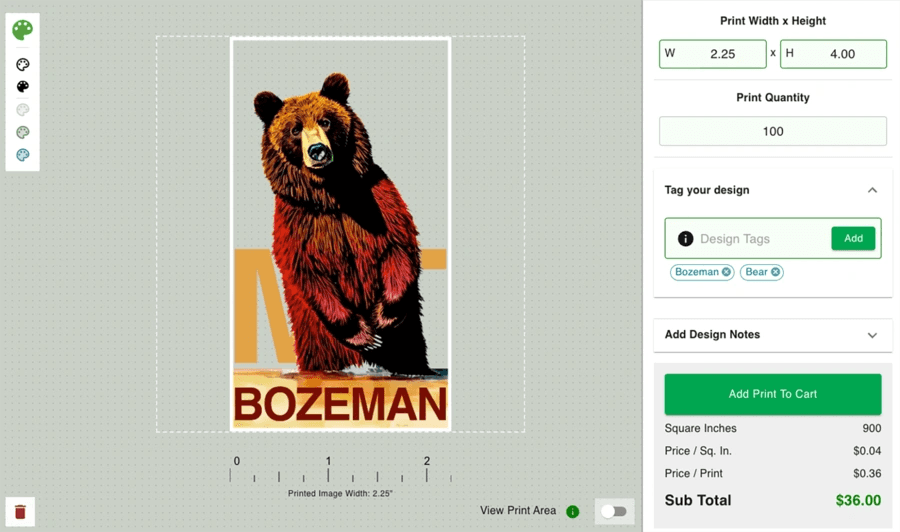
Task: Click the print height input field
Action: coord(842,54)
